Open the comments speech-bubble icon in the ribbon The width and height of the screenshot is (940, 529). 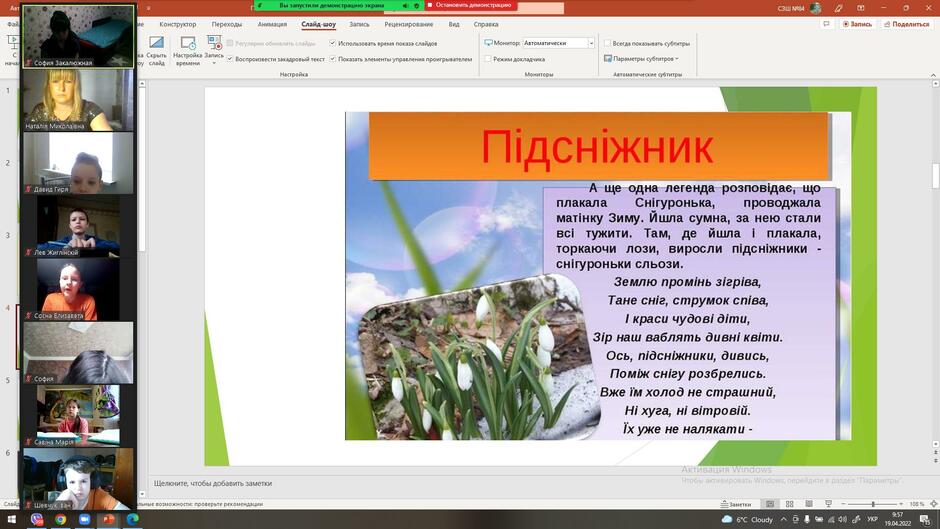(x=826, y=24)
